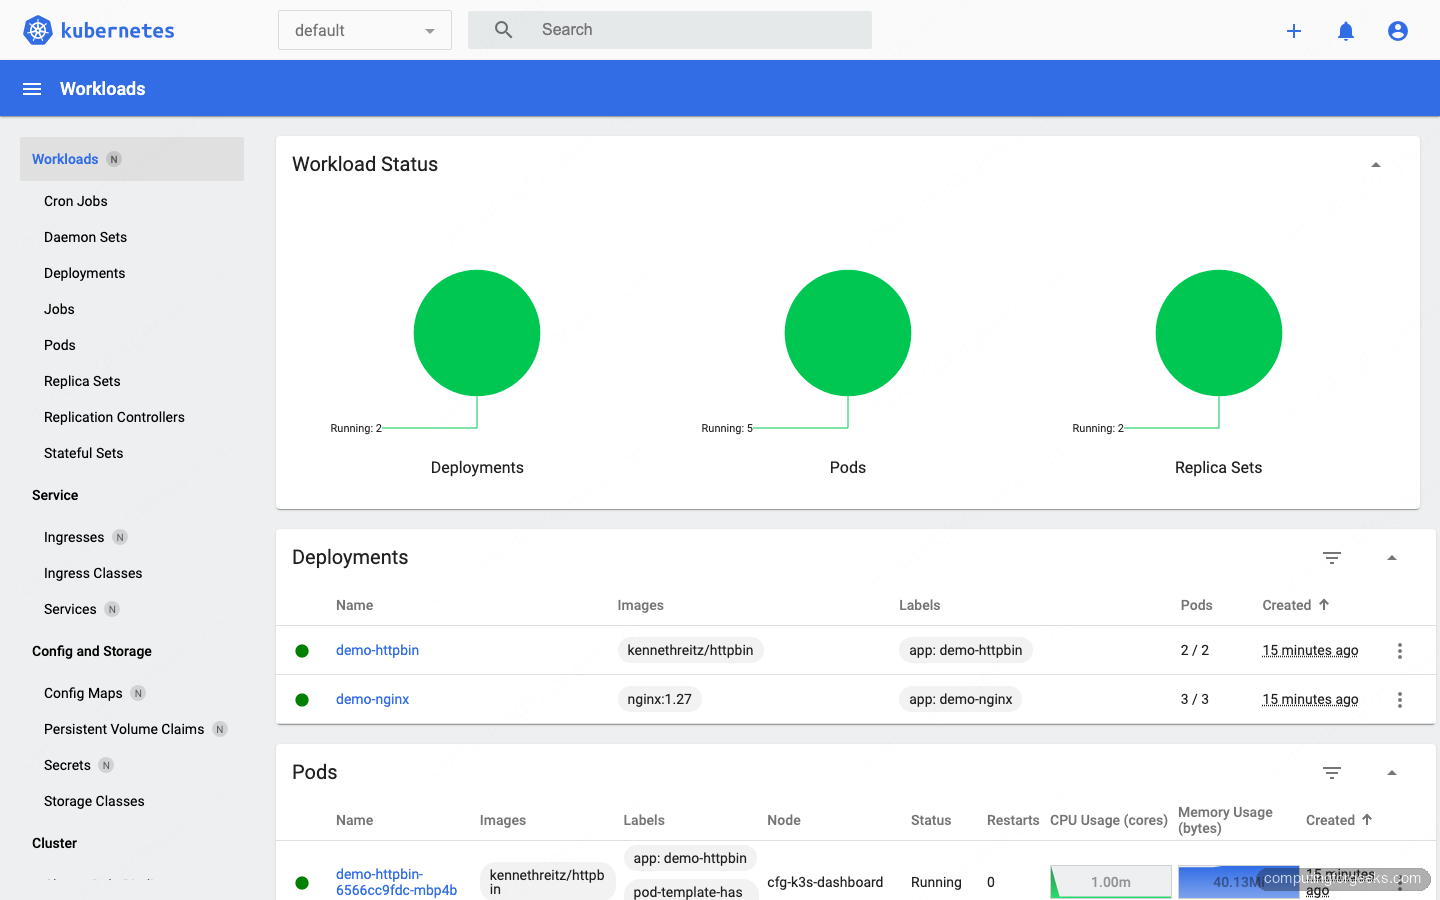Open the user account menu
The width and height of the screenshot is (1440, 900).
click(x=1397, y=30)
